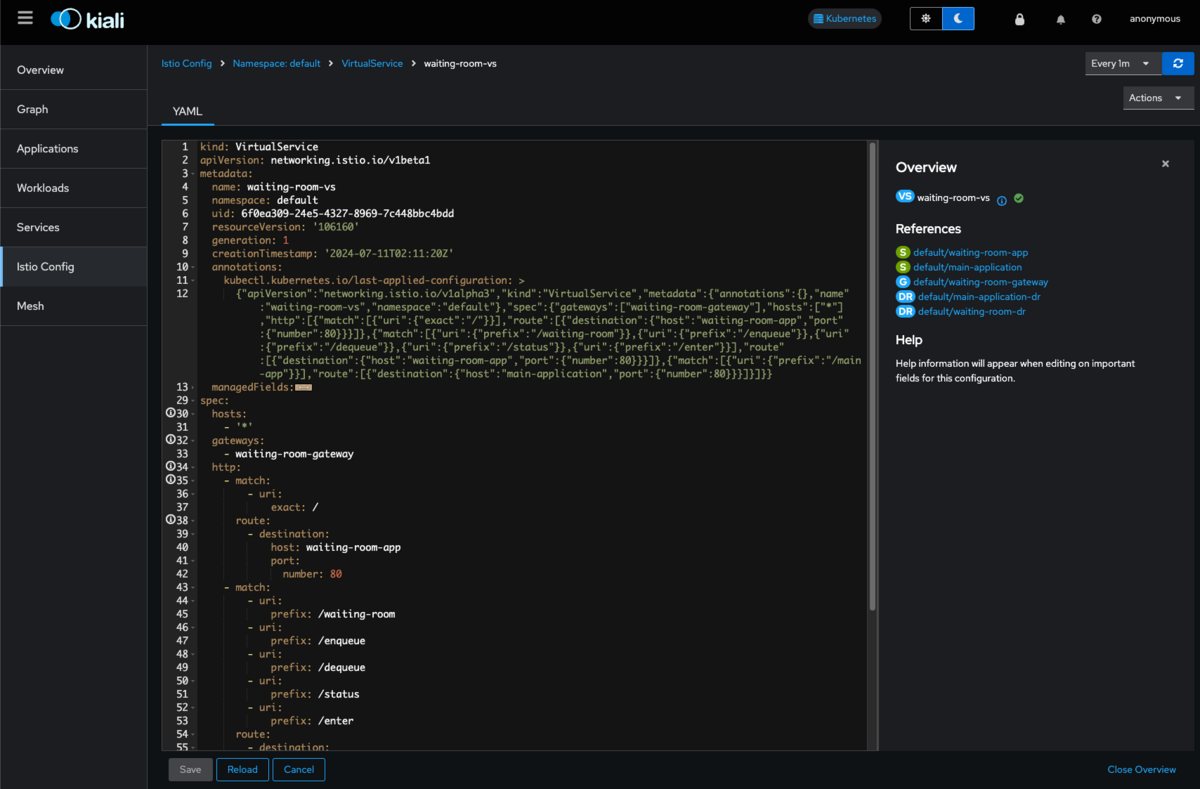Image resolution: width=1200 pixels, height=789 pixels.
Task: Open default/main-application reference link
Action: [x=967, y=267]
